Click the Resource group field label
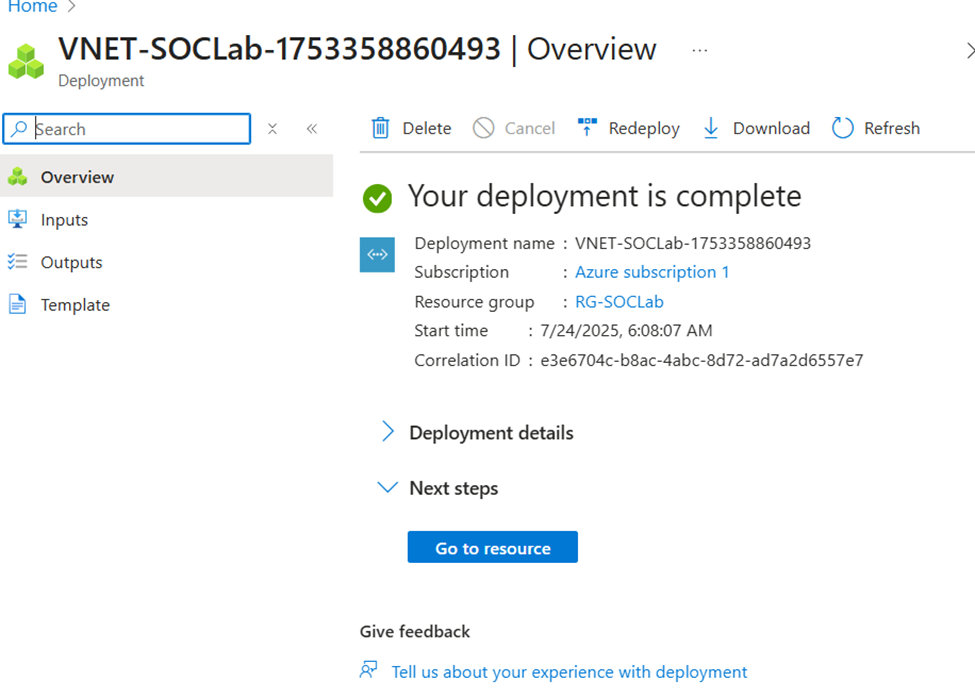The image size is (975, 698). (x=474, y=301)
